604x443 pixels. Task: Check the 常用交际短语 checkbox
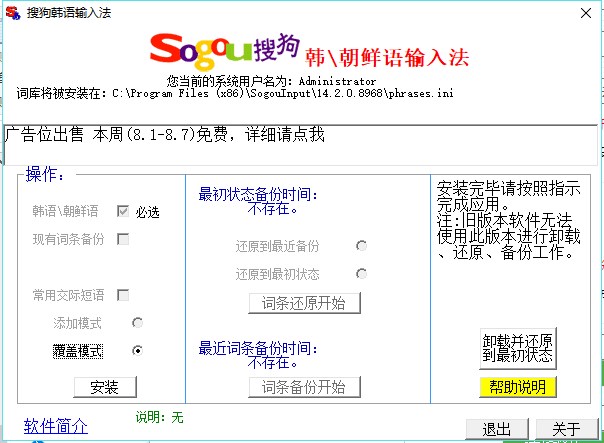[x=123, y=295]
